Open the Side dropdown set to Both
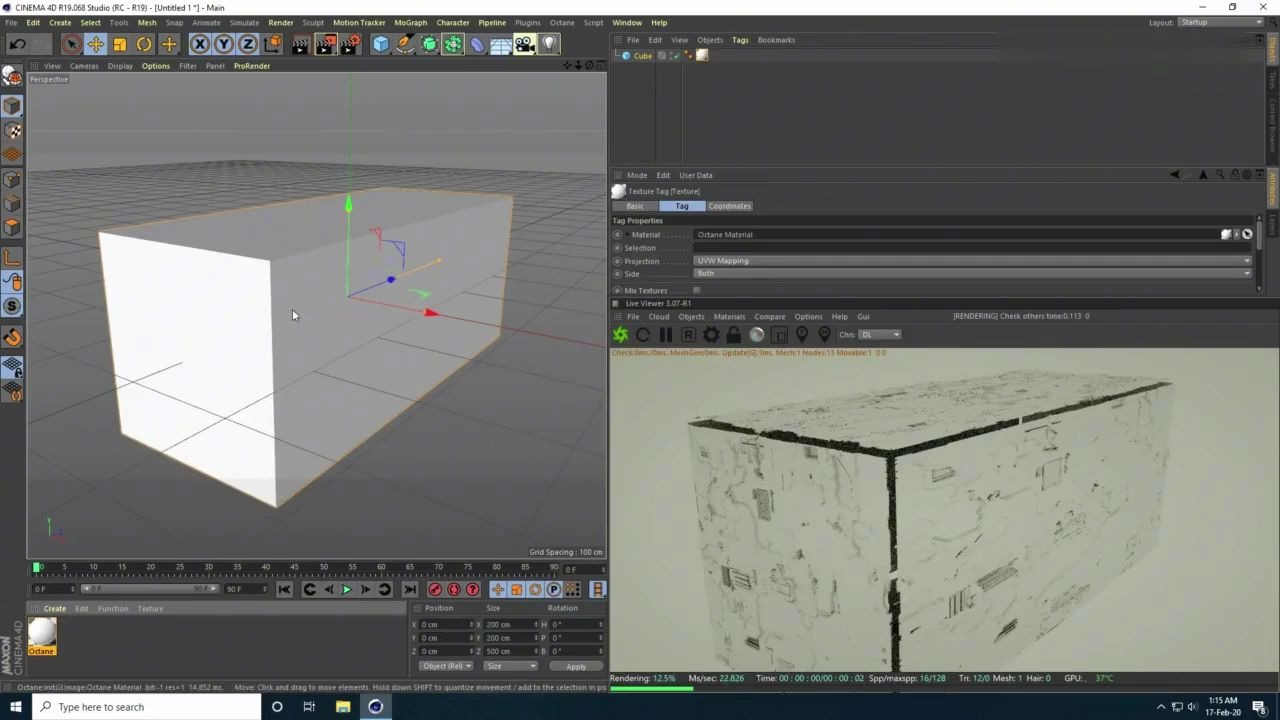Viewport: 1280px width, 720px height. [x=970, y=273]
